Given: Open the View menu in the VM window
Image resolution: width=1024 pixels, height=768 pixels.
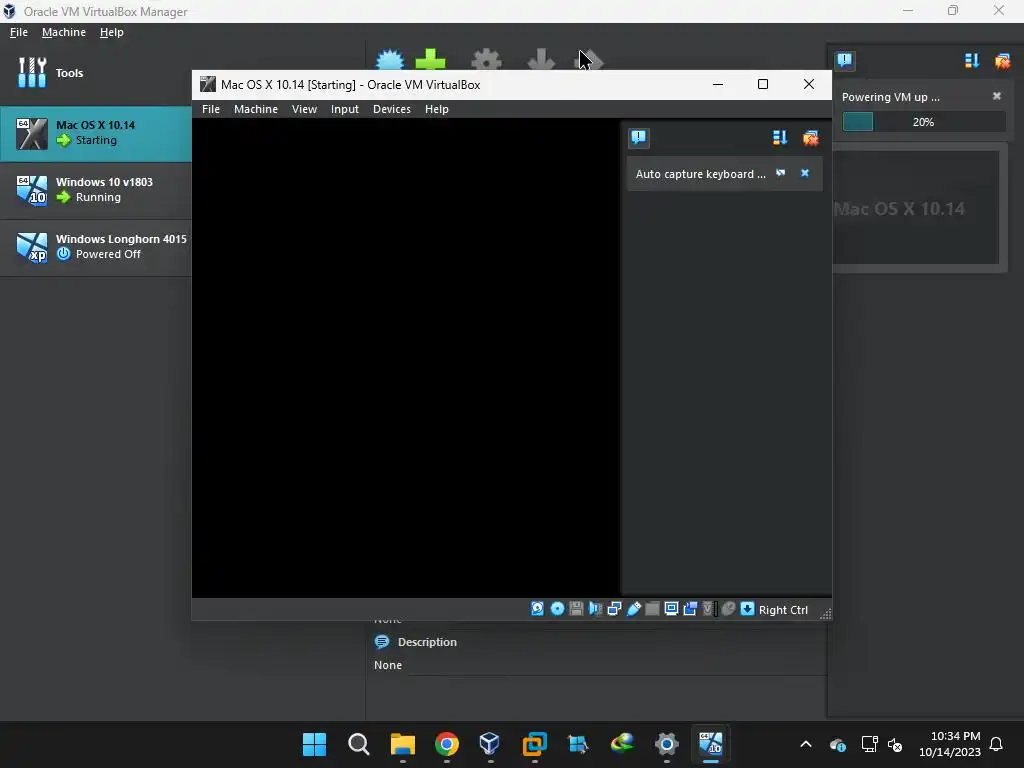Looking at the screenshot, I should 304,109.
